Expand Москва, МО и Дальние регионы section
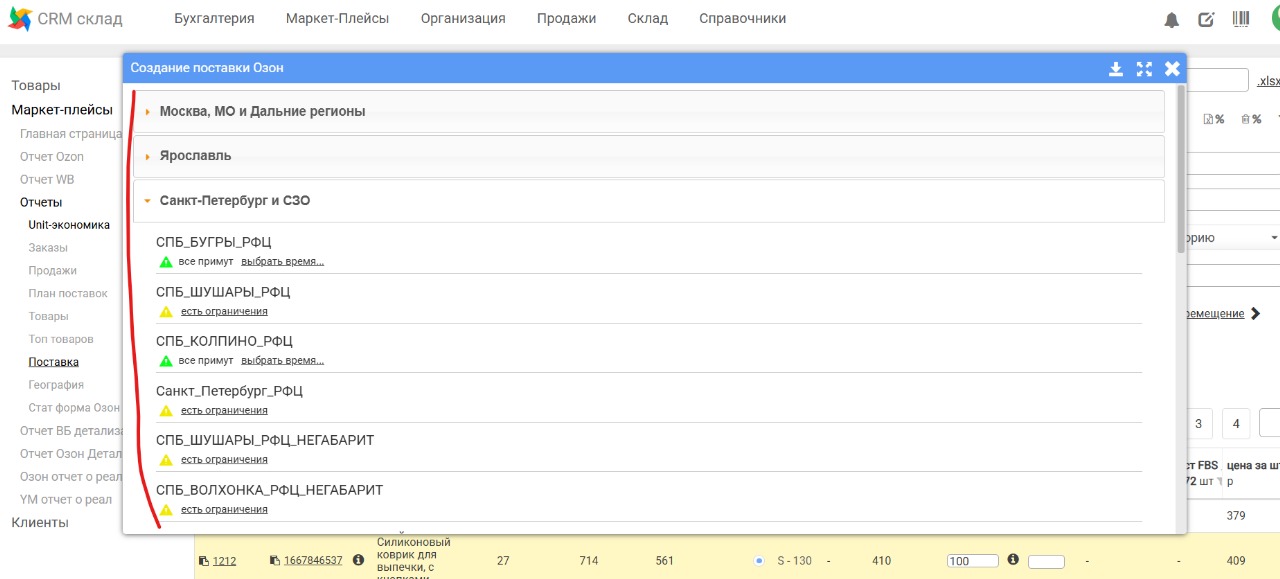This screenshot has width=1280, height=579. (262, 112)
